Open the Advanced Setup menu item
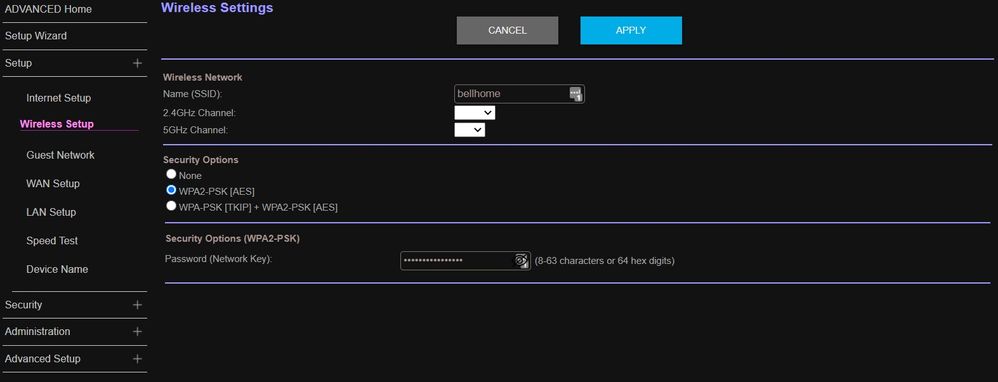Image resolution: width=998 pixels, height=382 pixels. coord(43,358)
